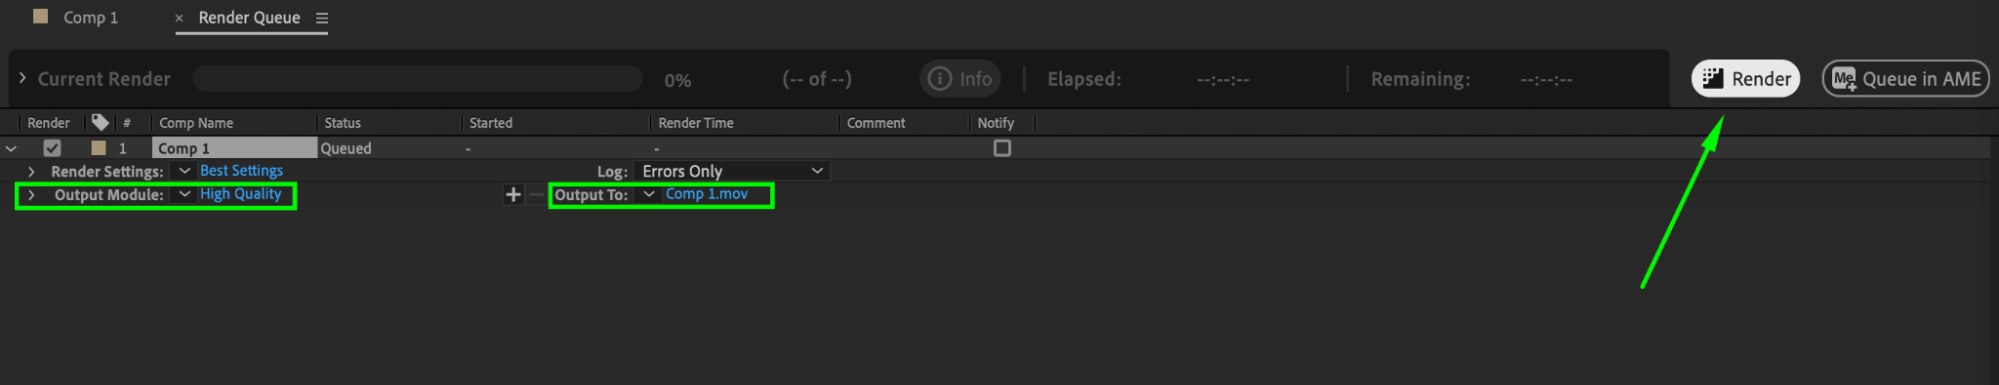The image size is (1999, 385).
Task: Click the label tag column icon
Action: click(100, 122)
